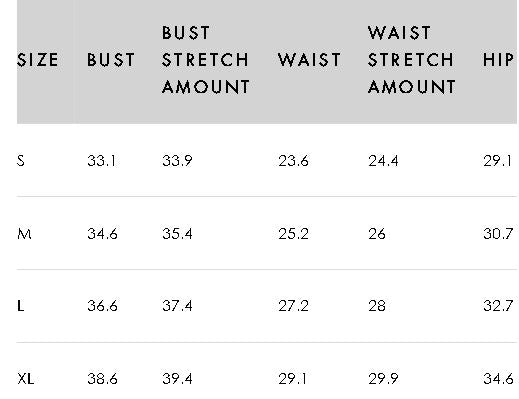
Task: Click the bust value 33.1
Action: [102, 161]
